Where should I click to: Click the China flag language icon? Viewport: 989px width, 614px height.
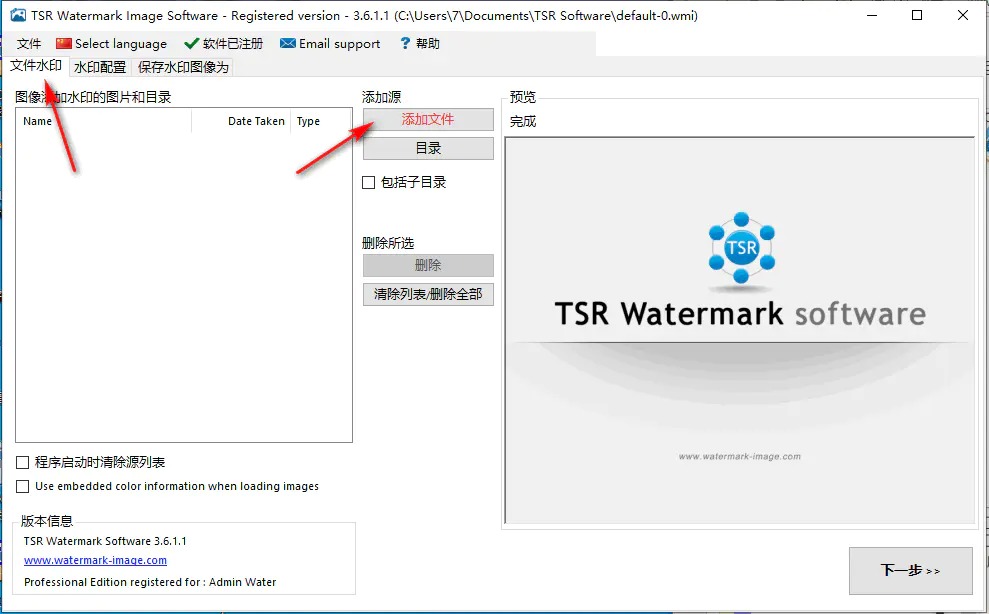[64, 44]
